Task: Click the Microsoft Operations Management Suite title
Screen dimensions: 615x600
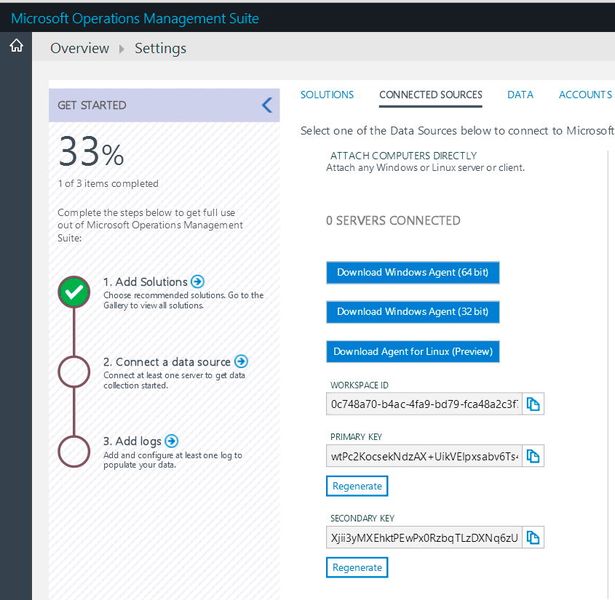Action: tap(135, 18)
